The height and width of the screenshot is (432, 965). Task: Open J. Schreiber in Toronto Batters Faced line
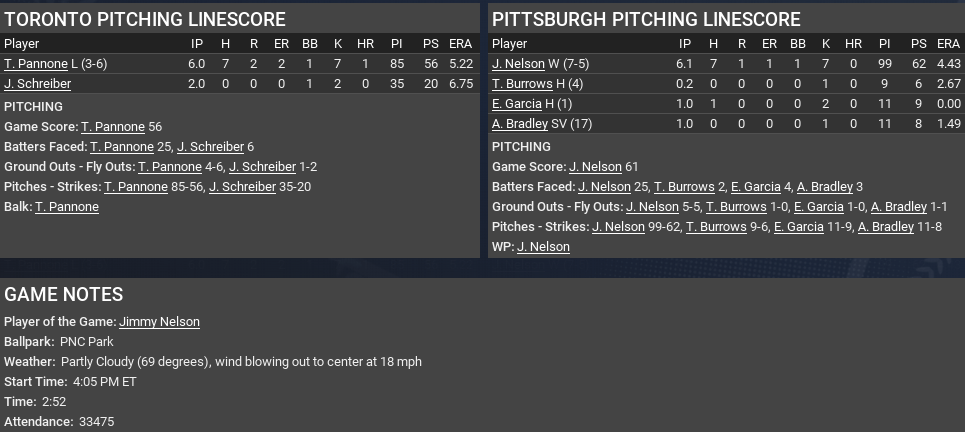[210, 147]
